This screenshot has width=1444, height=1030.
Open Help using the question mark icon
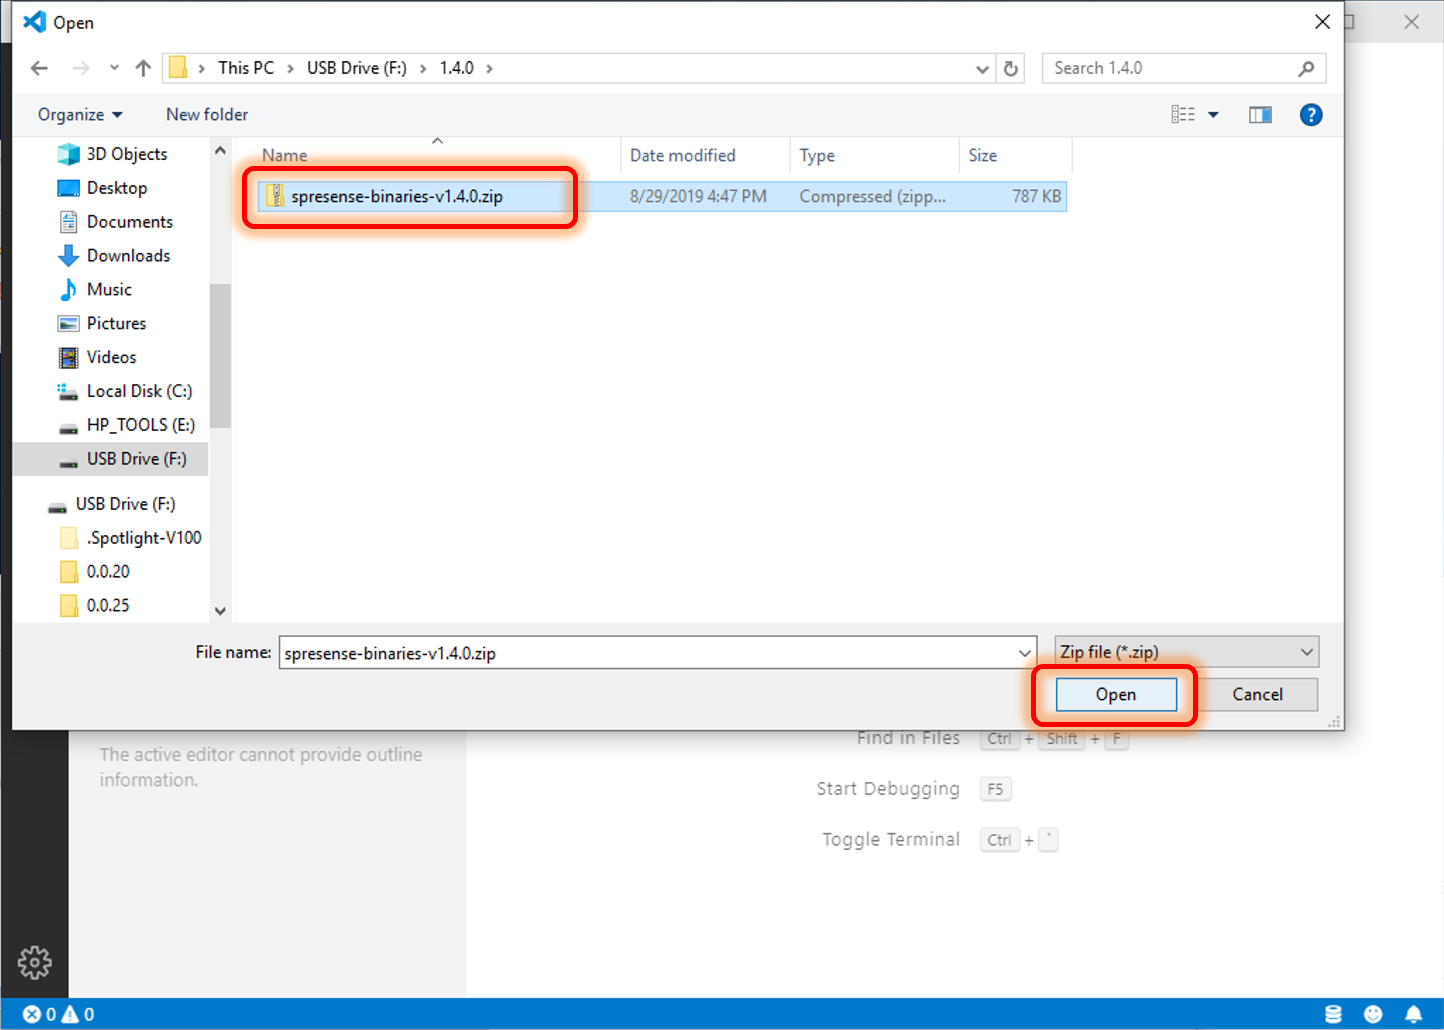pyautogui.click(x=1311, y=114)
